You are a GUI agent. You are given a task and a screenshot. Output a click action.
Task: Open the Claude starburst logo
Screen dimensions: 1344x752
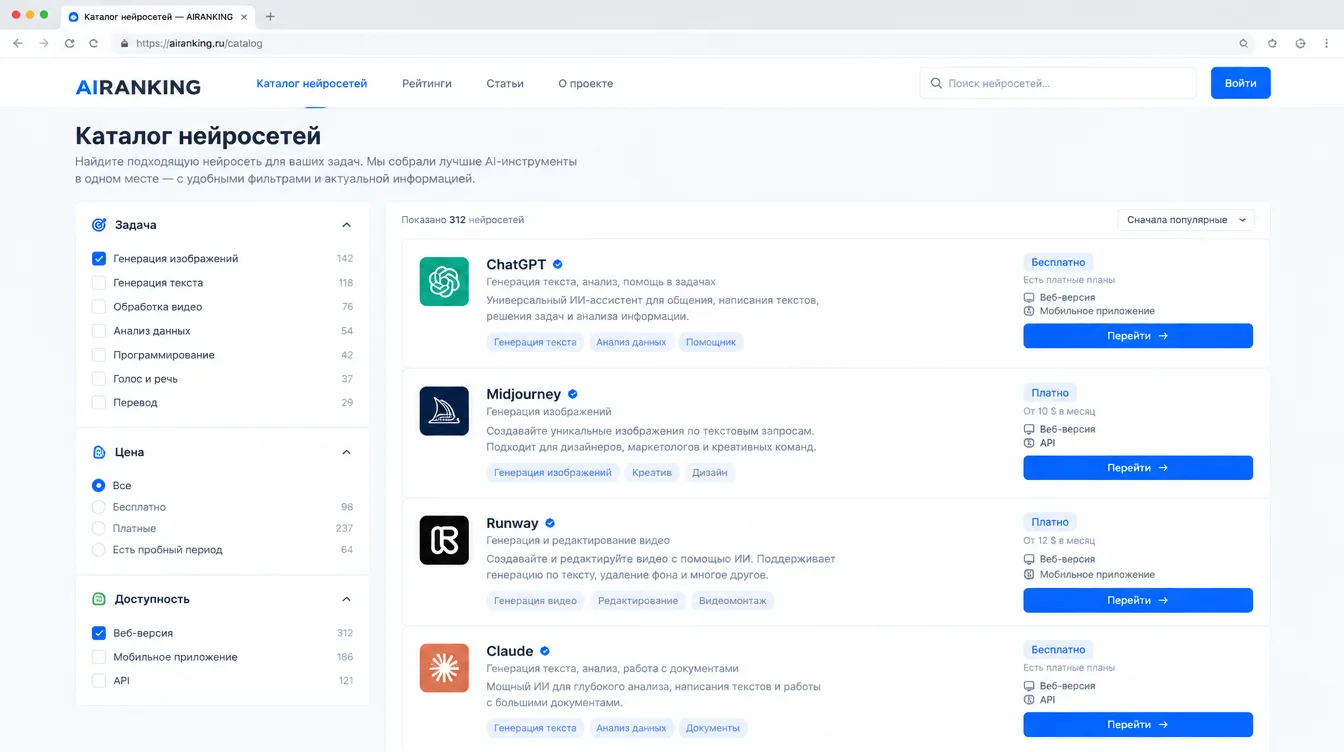[444, 668]
